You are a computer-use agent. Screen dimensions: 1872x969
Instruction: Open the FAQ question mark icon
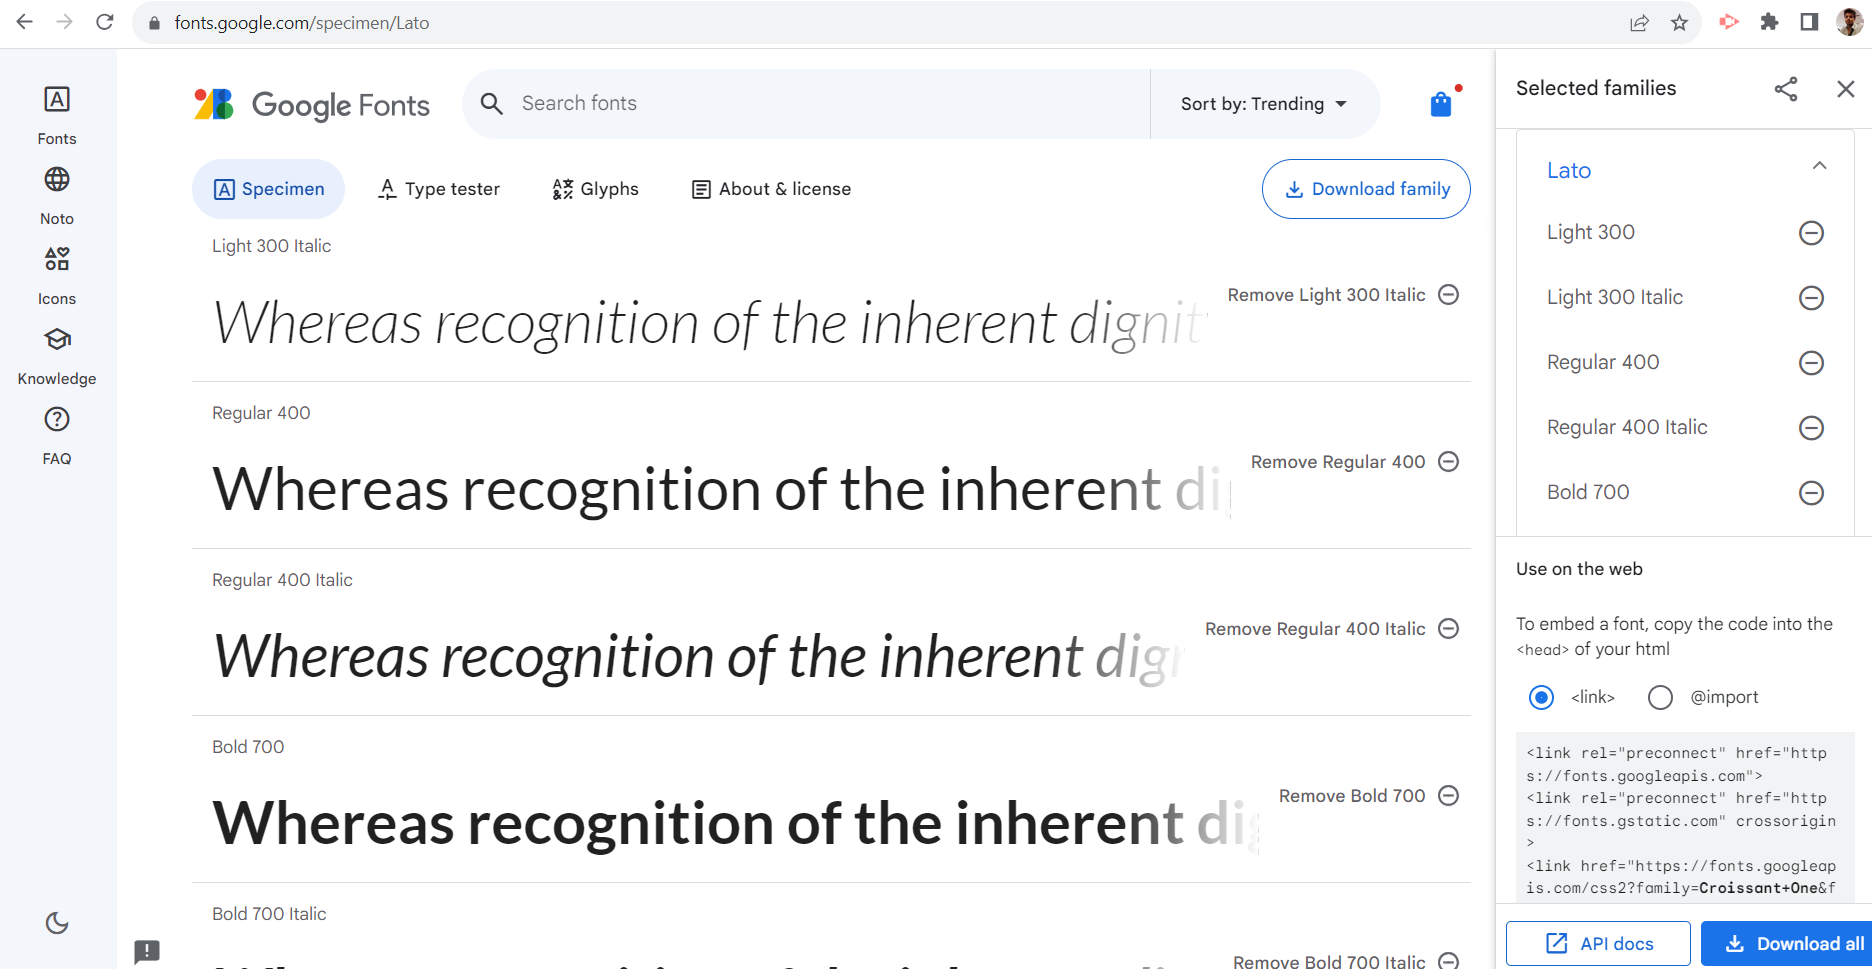(57, 420)
